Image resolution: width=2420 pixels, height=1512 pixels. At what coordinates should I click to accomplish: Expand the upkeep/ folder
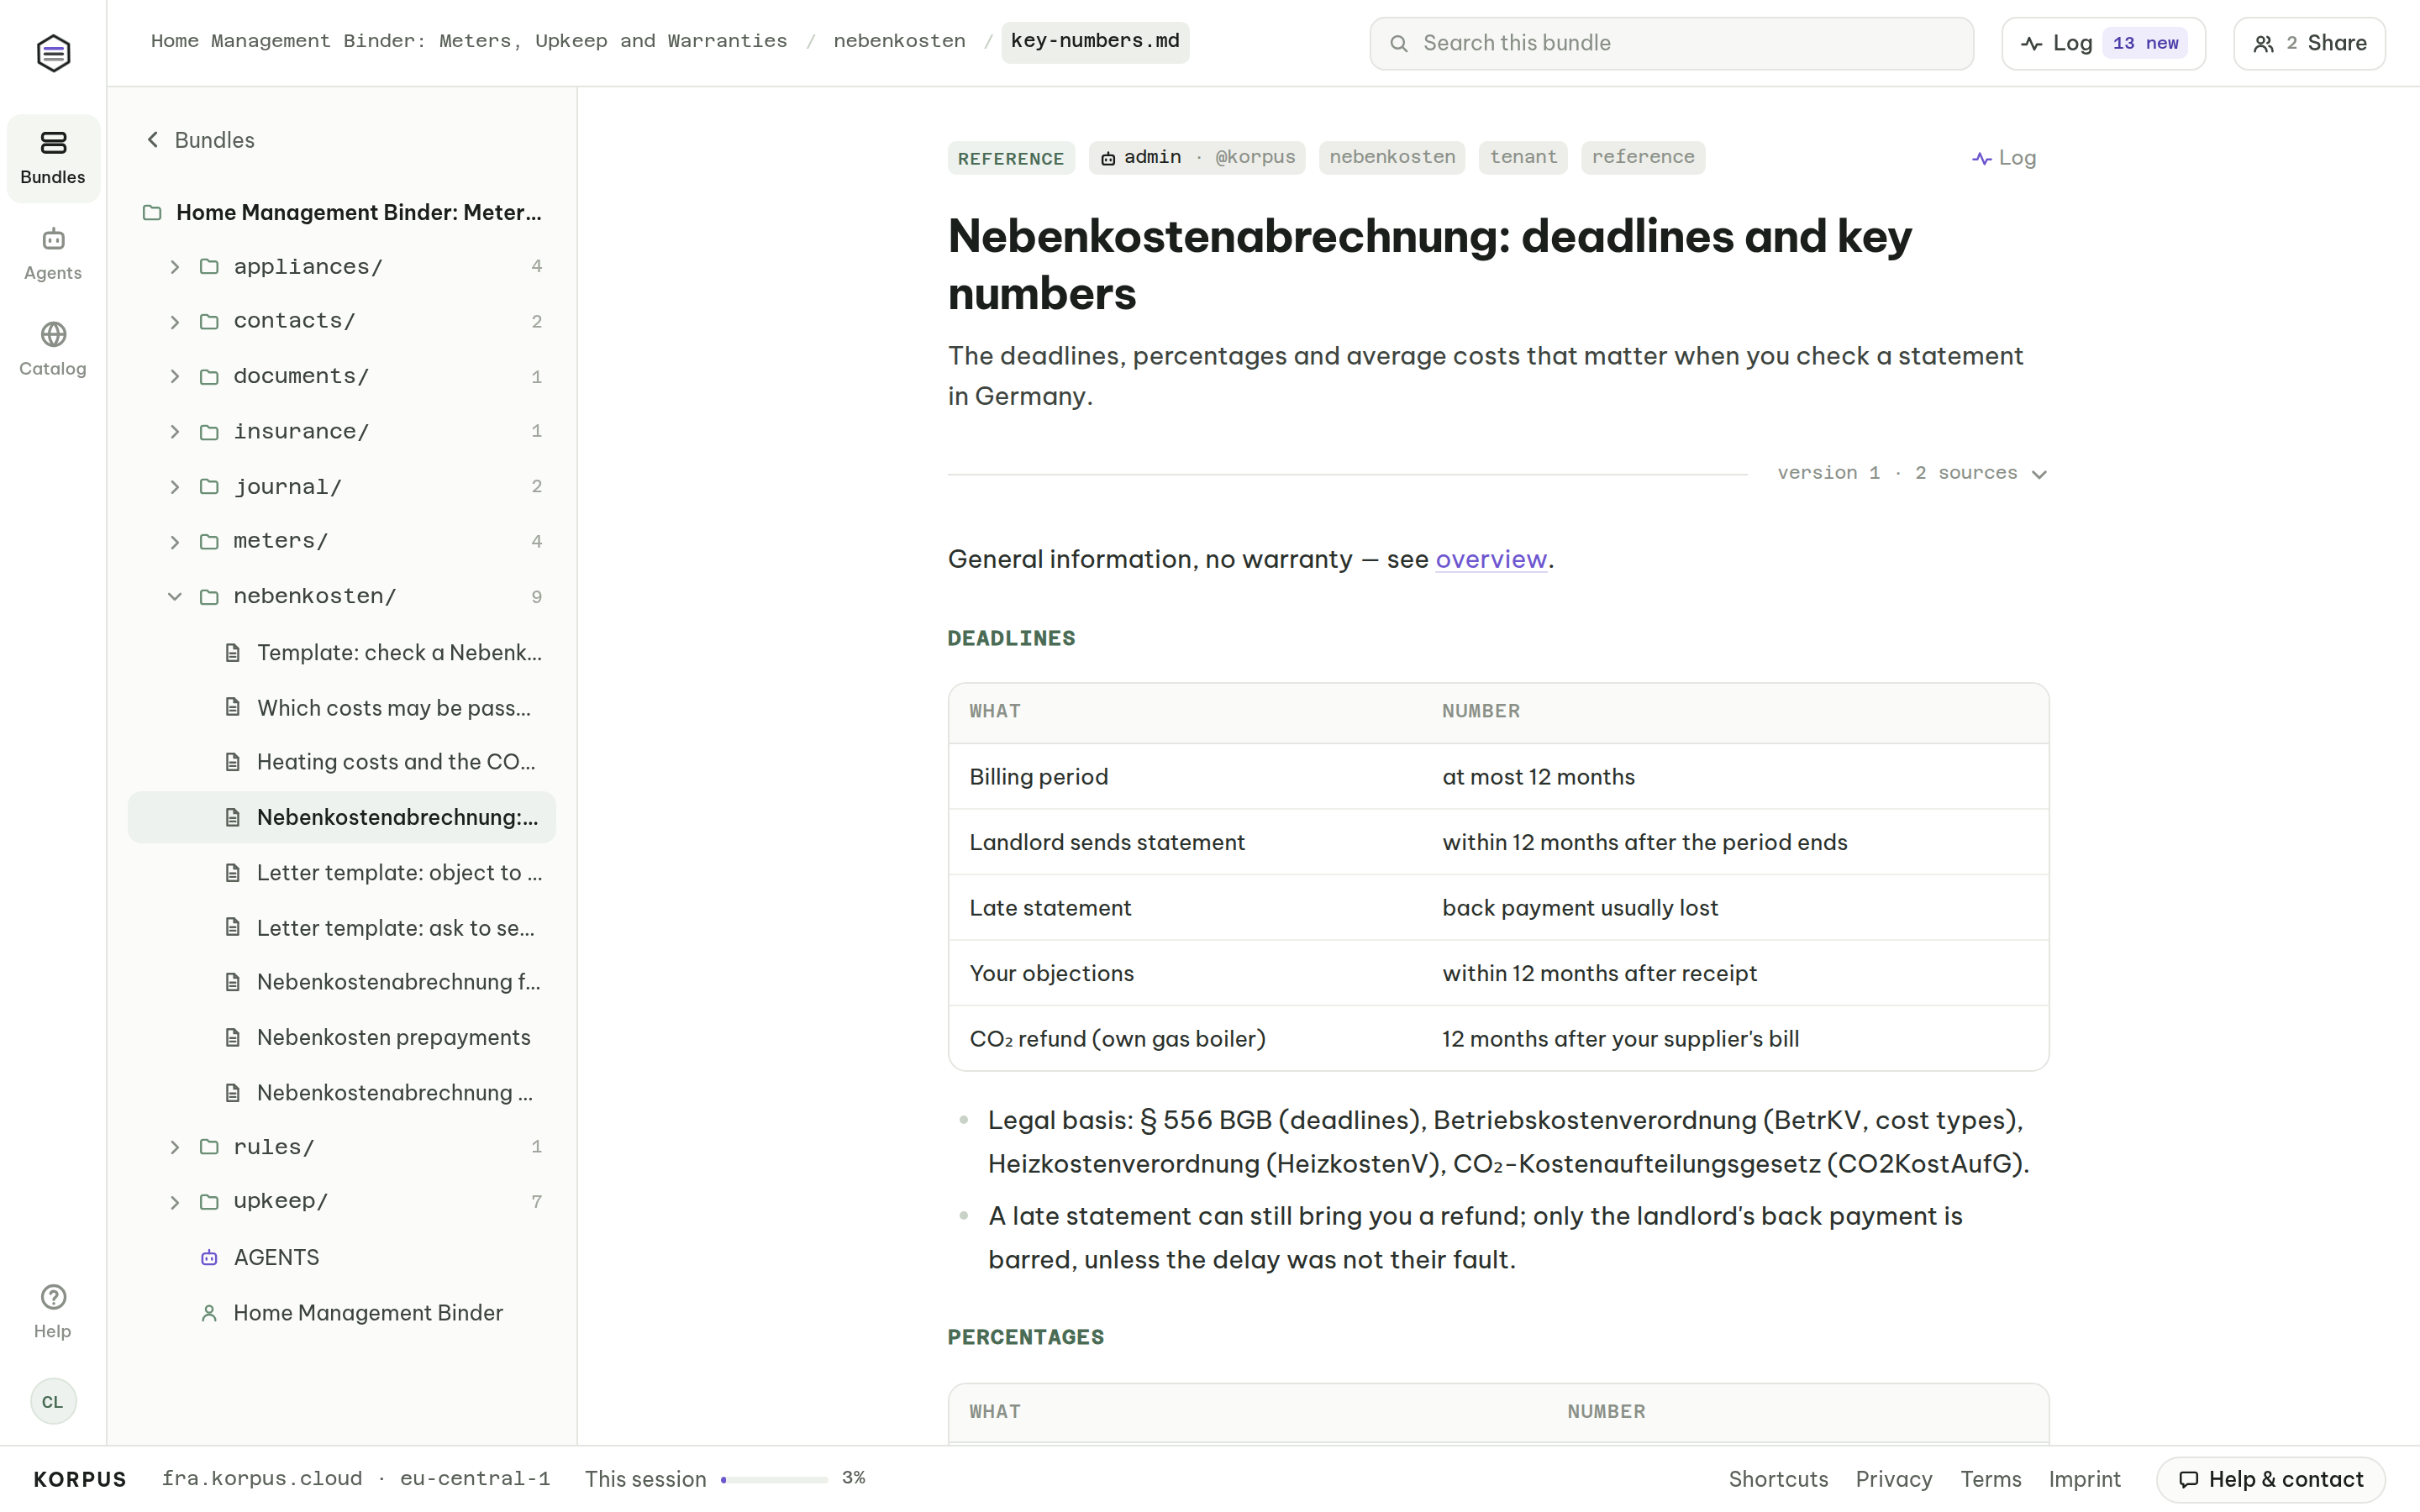pyautogui.click(x=174, y=1202)
